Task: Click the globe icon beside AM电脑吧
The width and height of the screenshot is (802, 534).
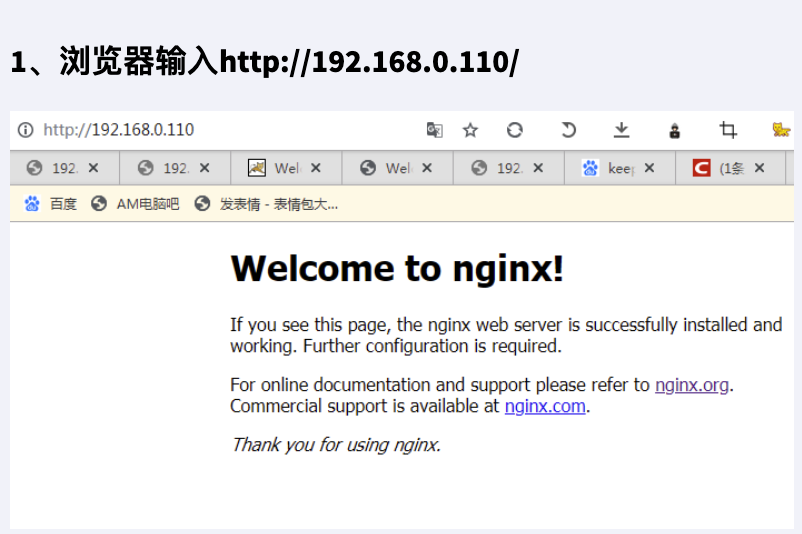Action: 99,204
